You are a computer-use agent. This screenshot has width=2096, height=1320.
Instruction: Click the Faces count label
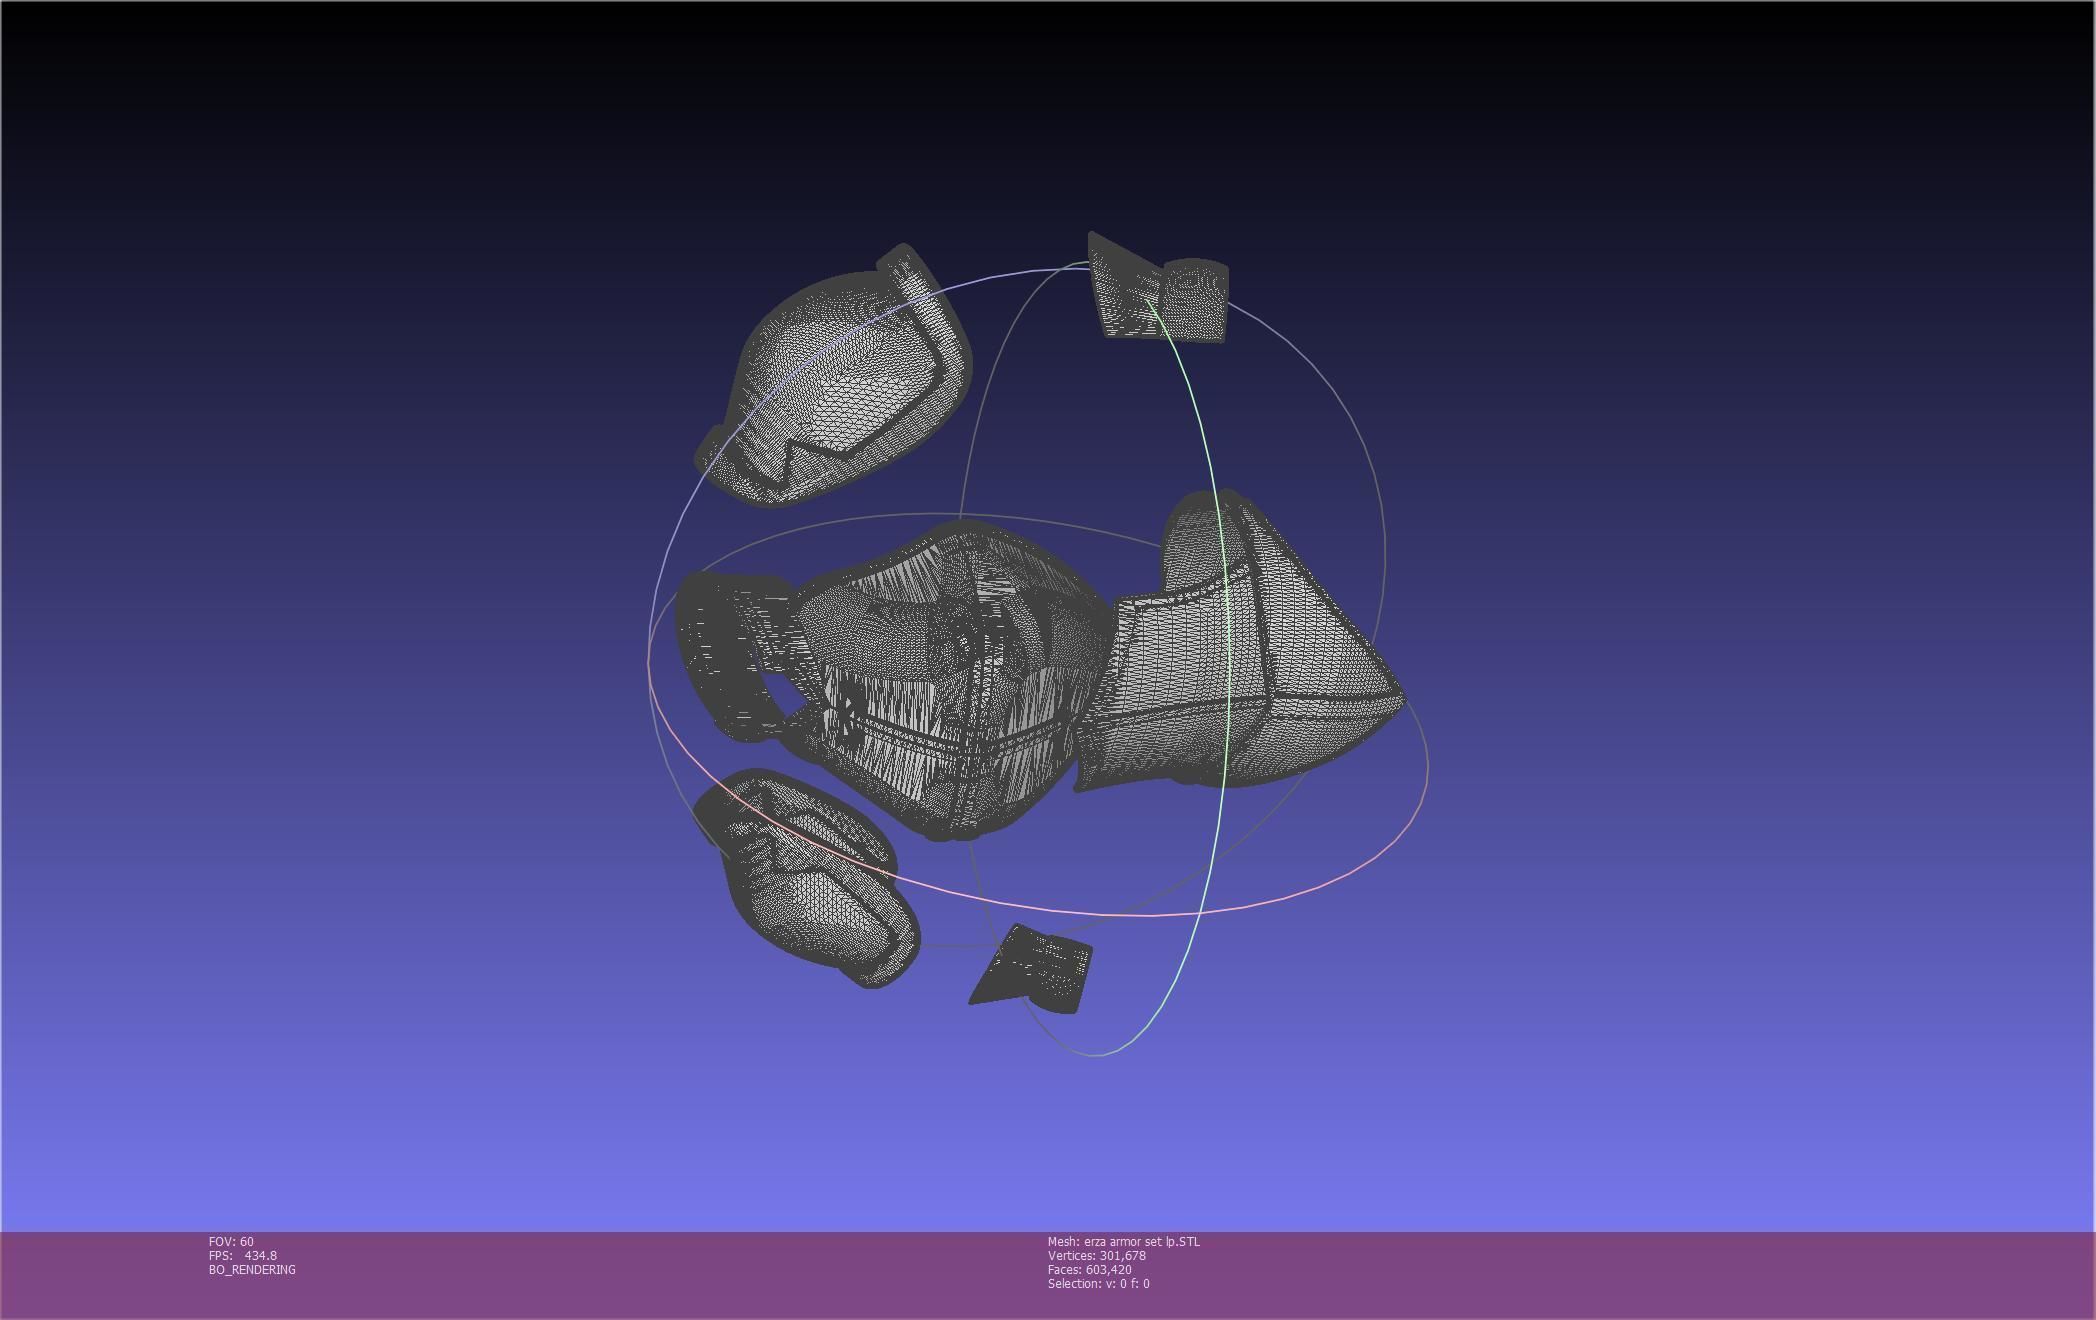coord(1089,1270)
